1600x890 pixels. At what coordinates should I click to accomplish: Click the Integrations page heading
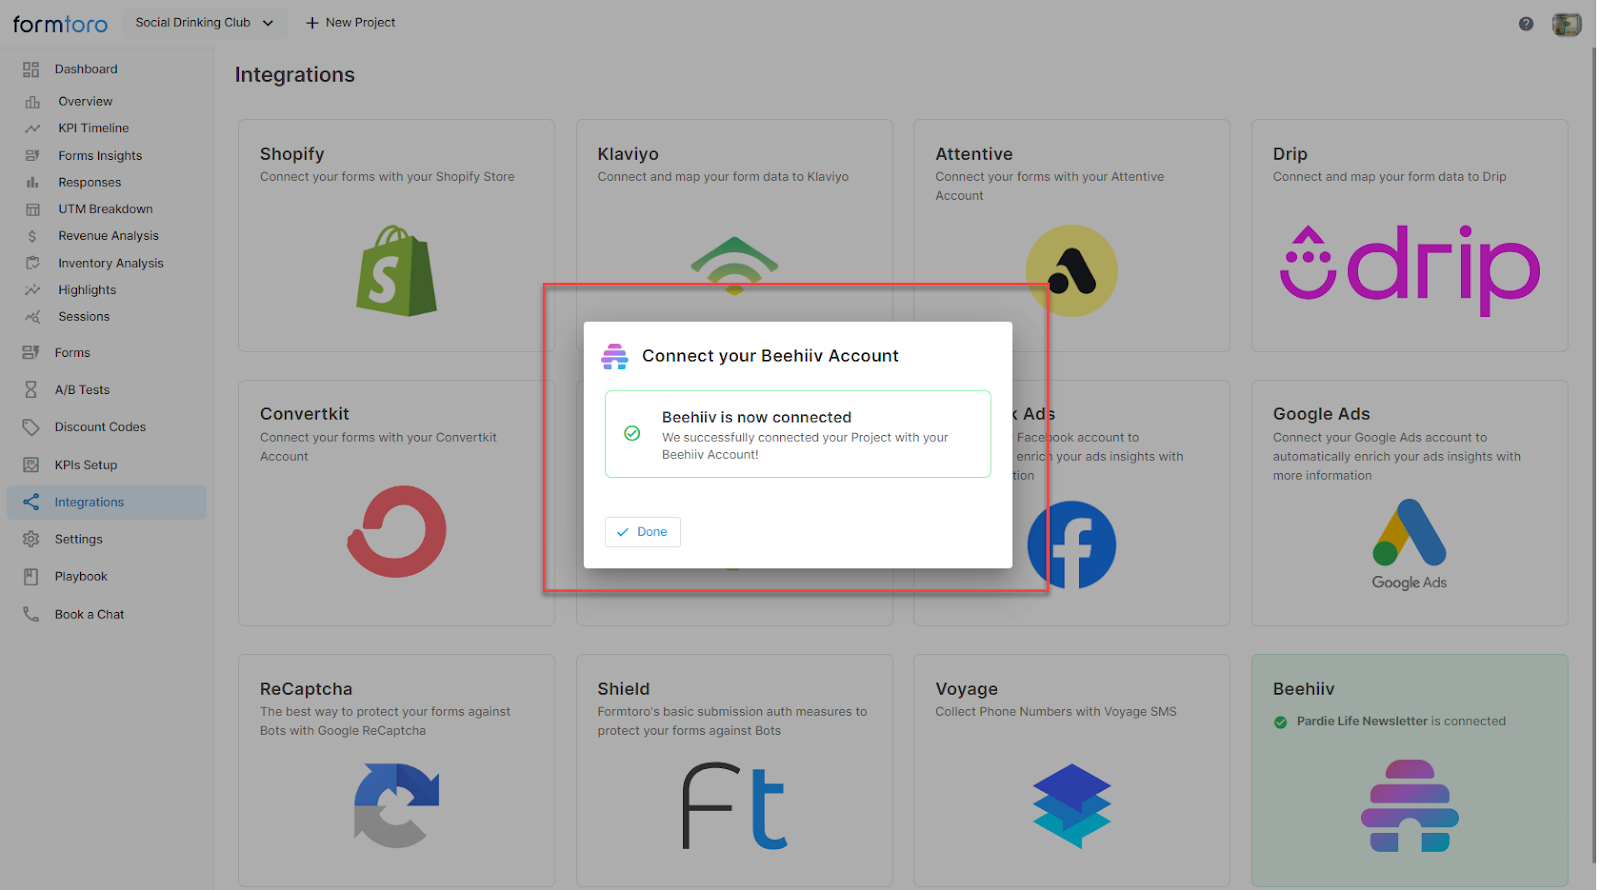pyautogui.click(x=295, y=75)
